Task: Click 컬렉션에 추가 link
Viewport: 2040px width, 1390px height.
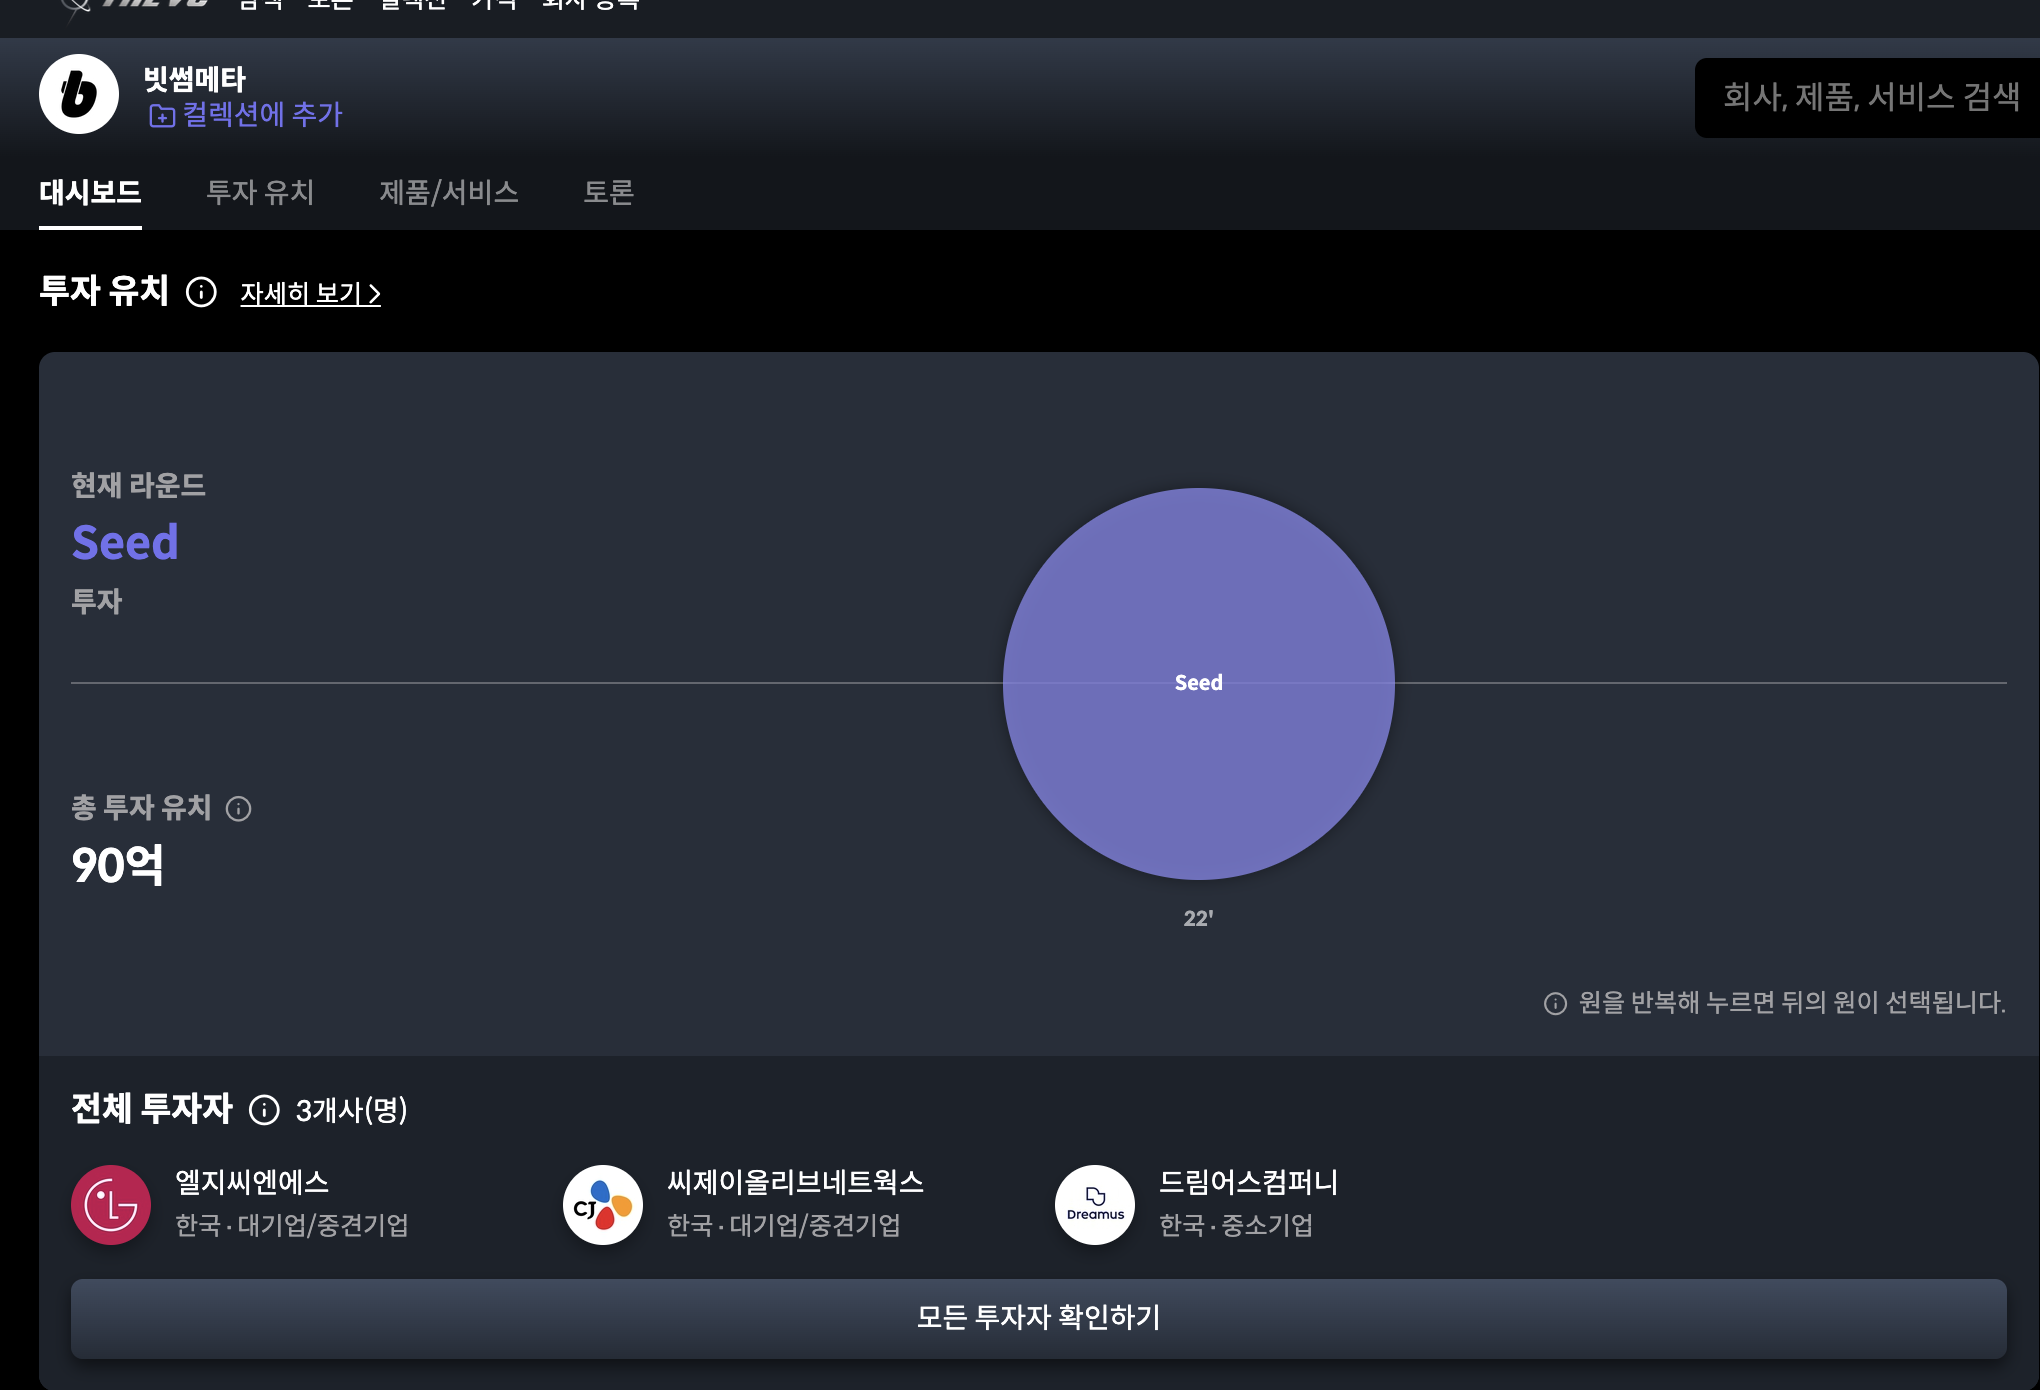Action: click(262, 115)
